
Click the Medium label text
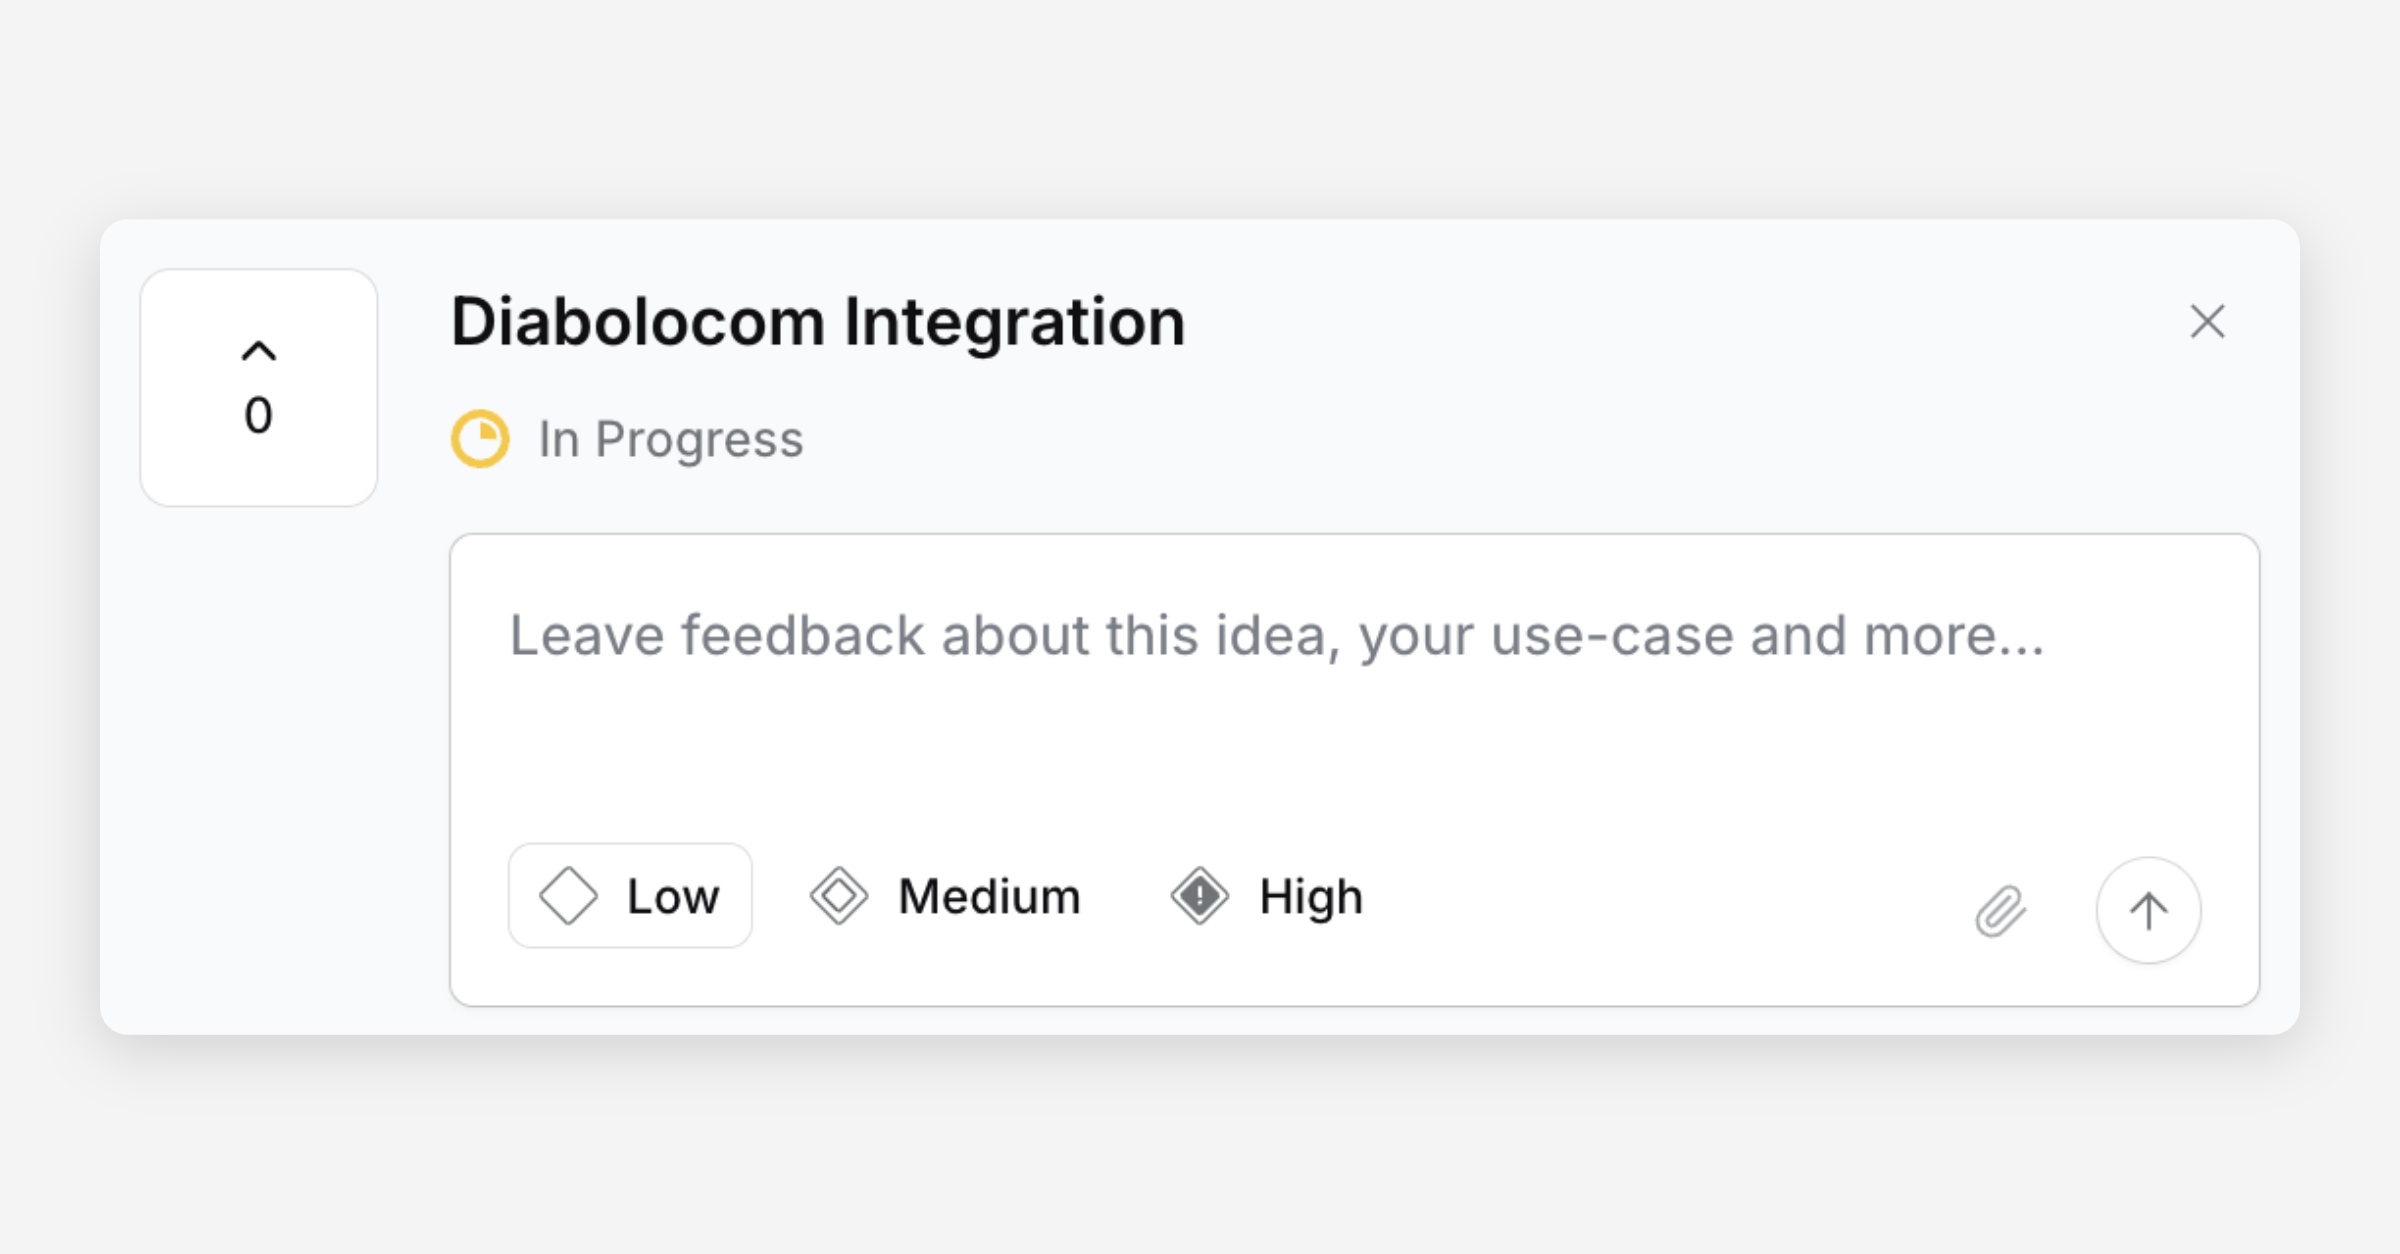click(989, 896)
